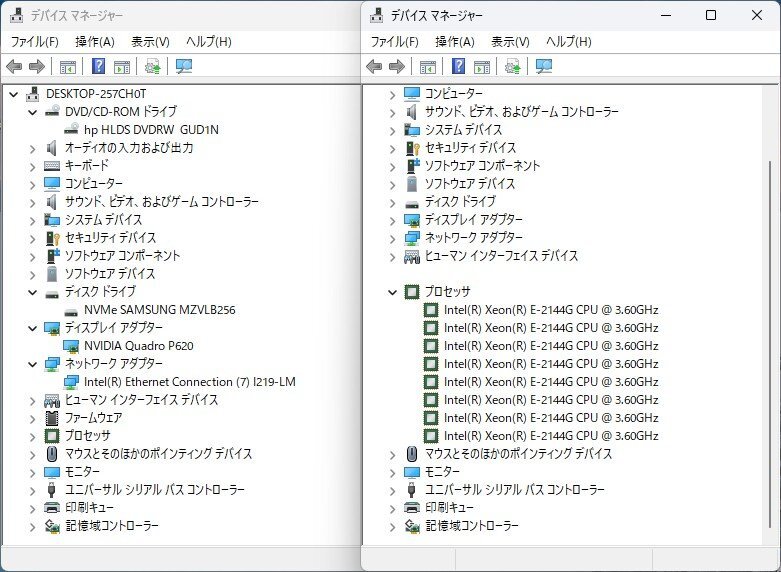Open ファイル(F) menu in left window
This screenshot has height=572, width=781.
pyautogui.click(x=34, y=41)
